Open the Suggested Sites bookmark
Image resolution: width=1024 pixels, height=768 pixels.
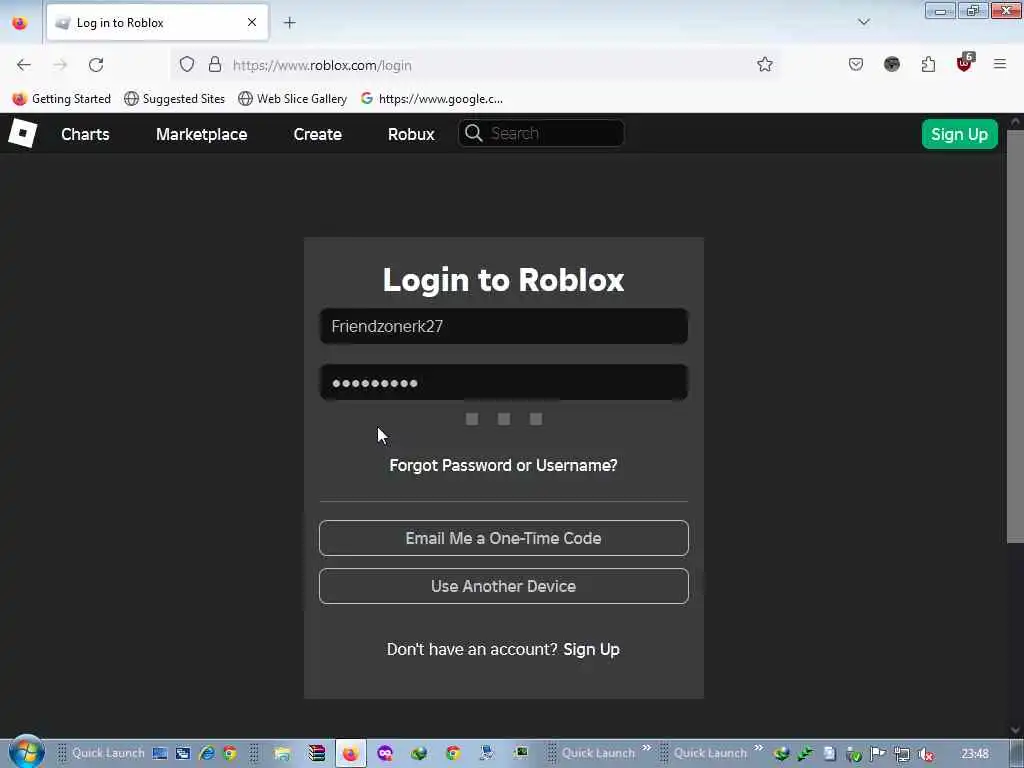coord(174,99)
